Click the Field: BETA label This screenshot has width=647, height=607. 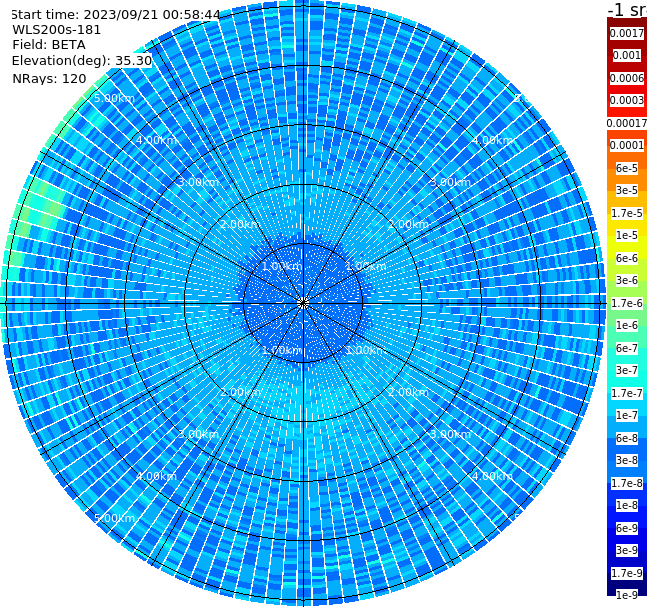(x=49, y=45)
